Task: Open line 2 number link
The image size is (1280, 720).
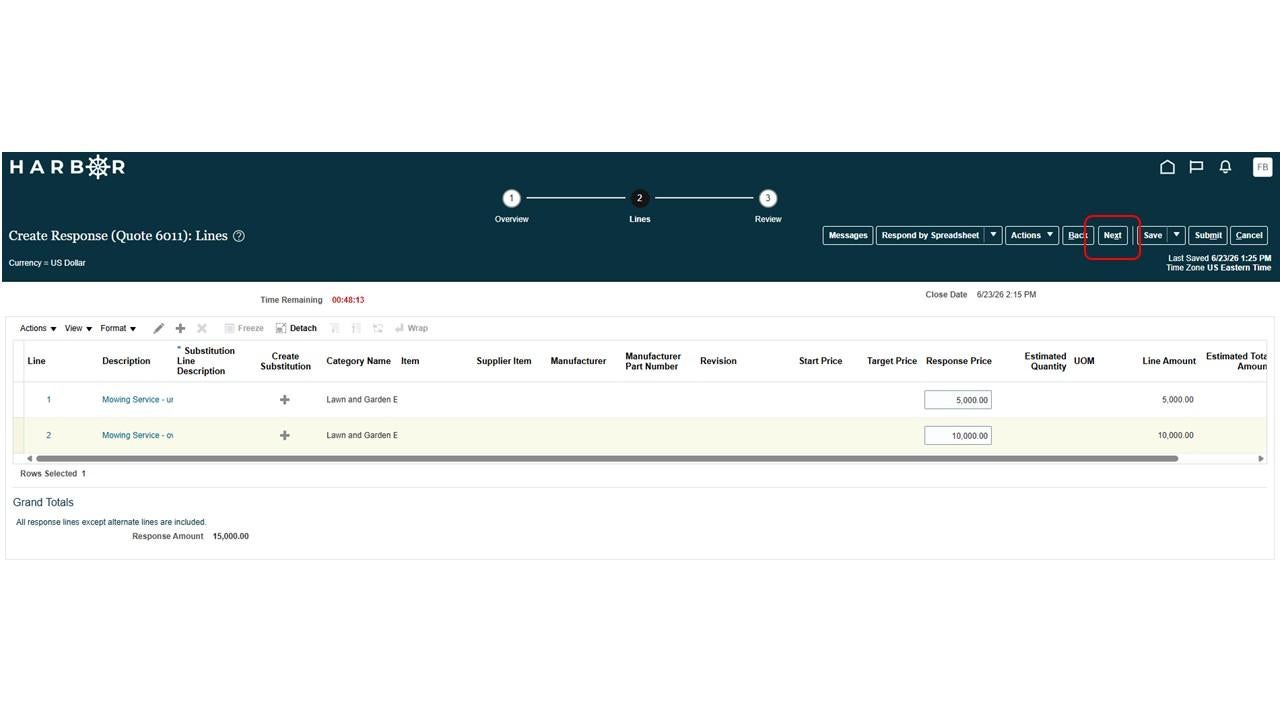Action: coord(48,436)
